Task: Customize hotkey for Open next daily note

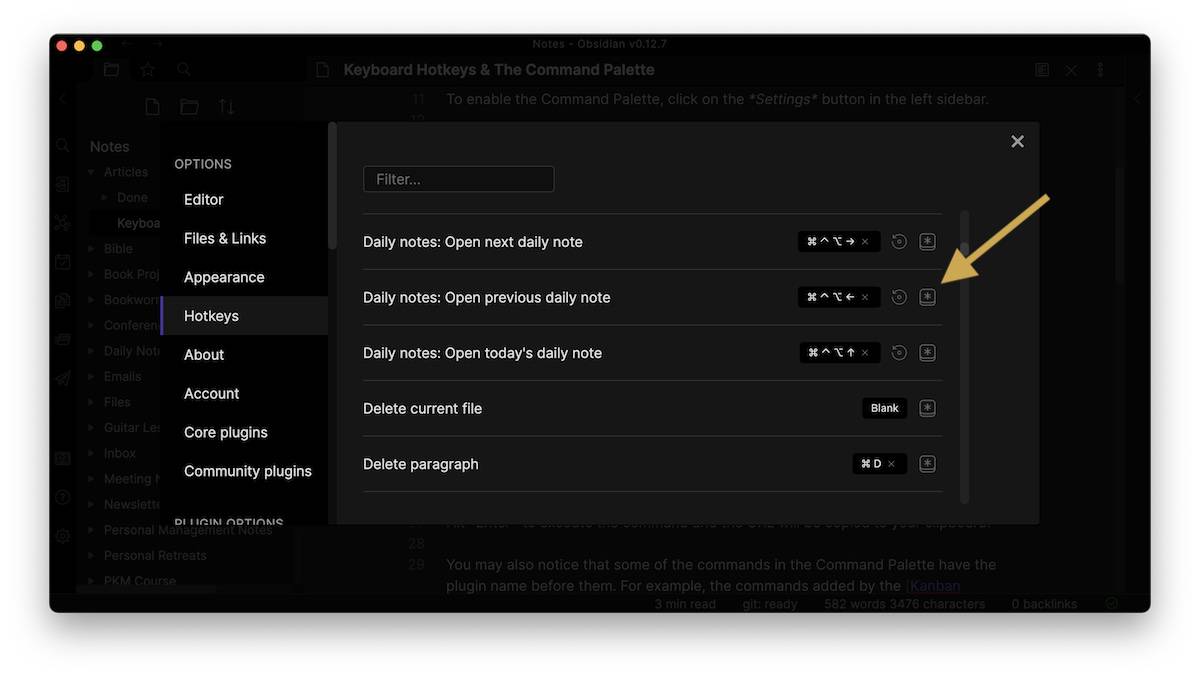Action: (927, 241)
